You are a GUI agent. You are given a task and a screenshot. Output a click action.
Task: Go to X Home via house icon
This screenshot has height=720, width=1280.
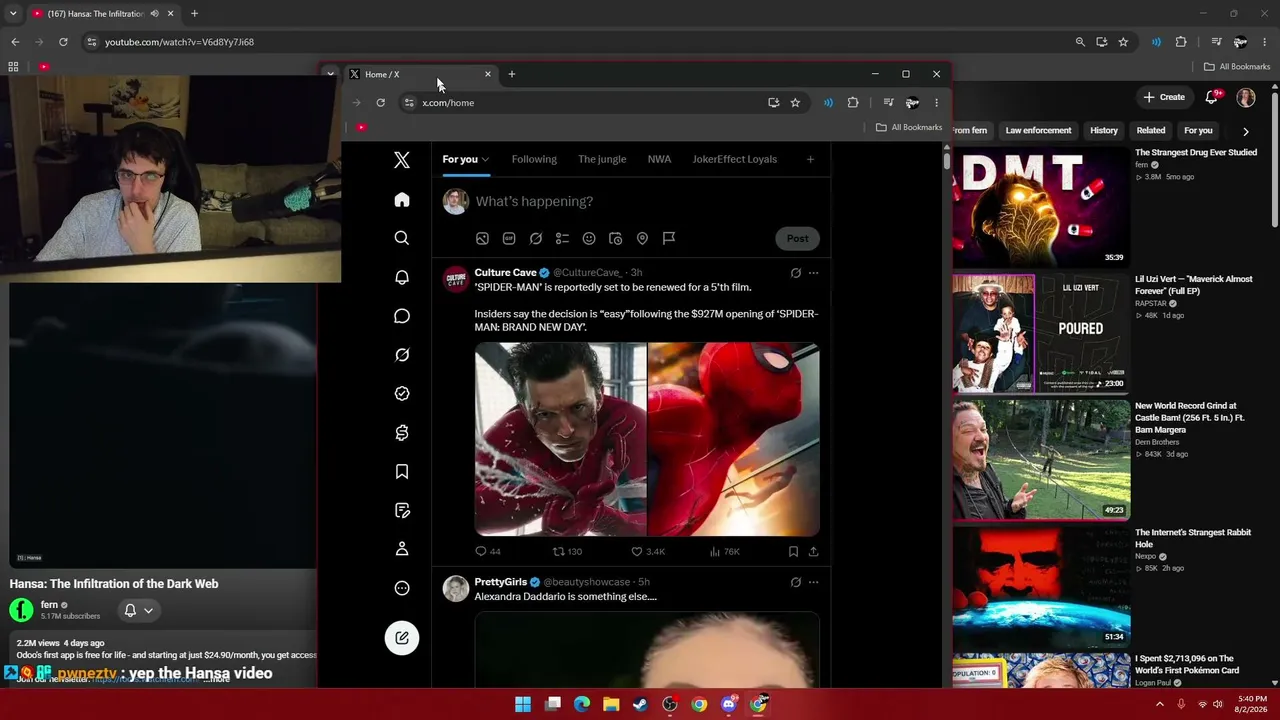tap(402, 200)
